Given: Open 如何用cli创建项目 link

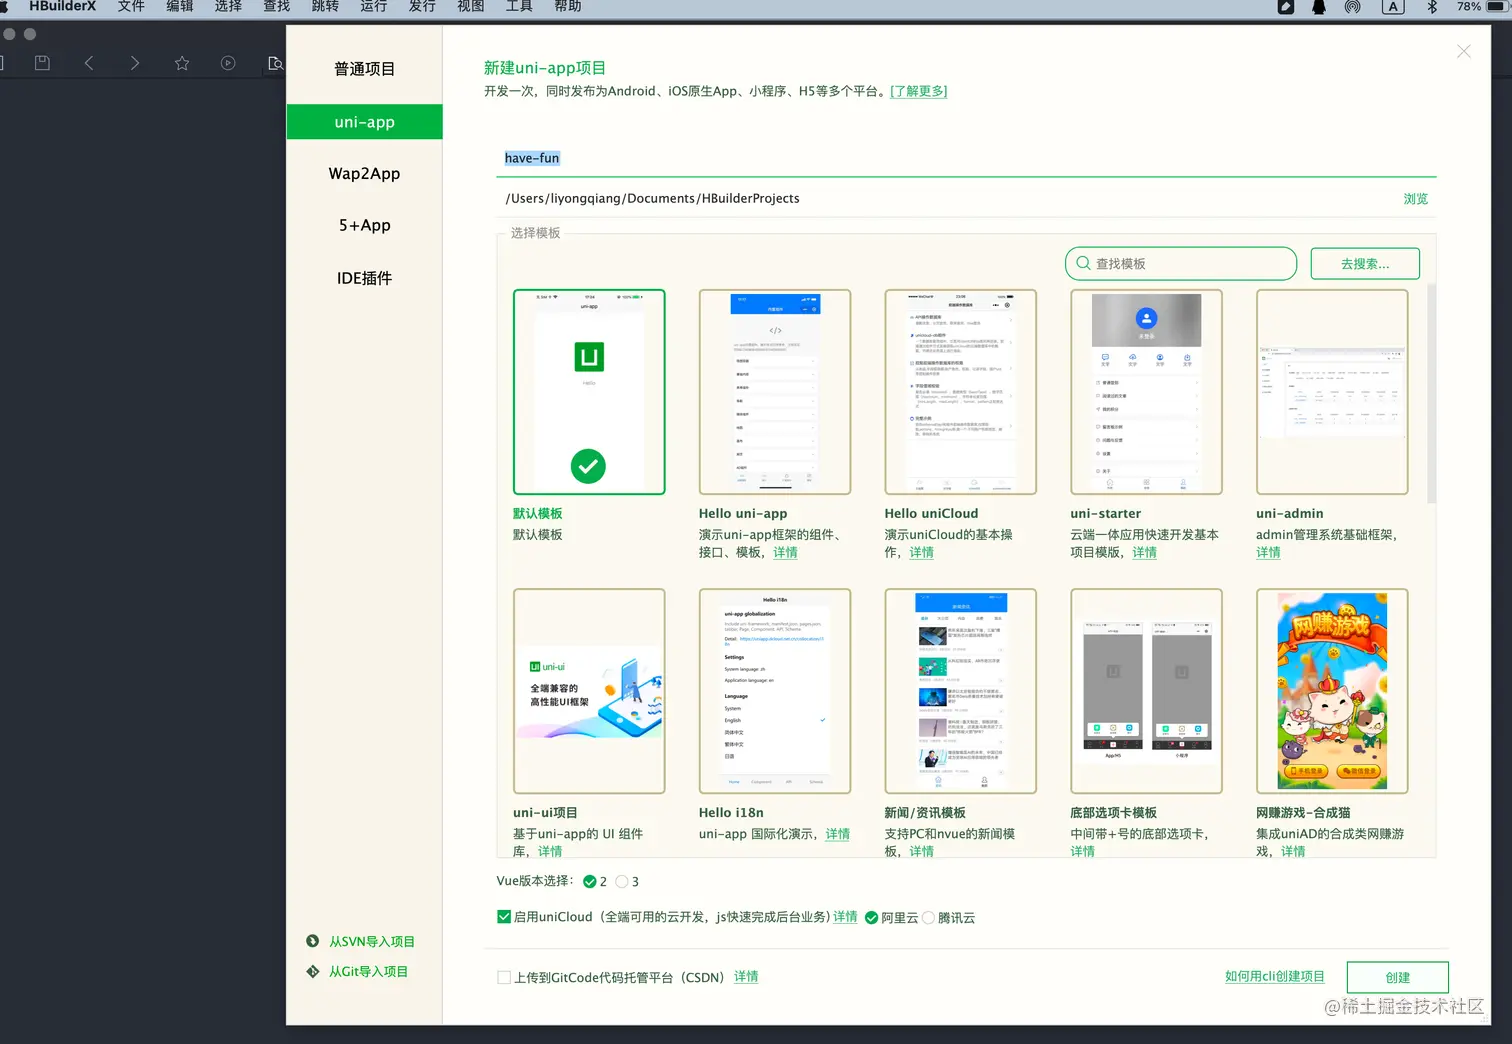Looking at the screenshot, I should pyautogui.click(x=1275, y=976).
